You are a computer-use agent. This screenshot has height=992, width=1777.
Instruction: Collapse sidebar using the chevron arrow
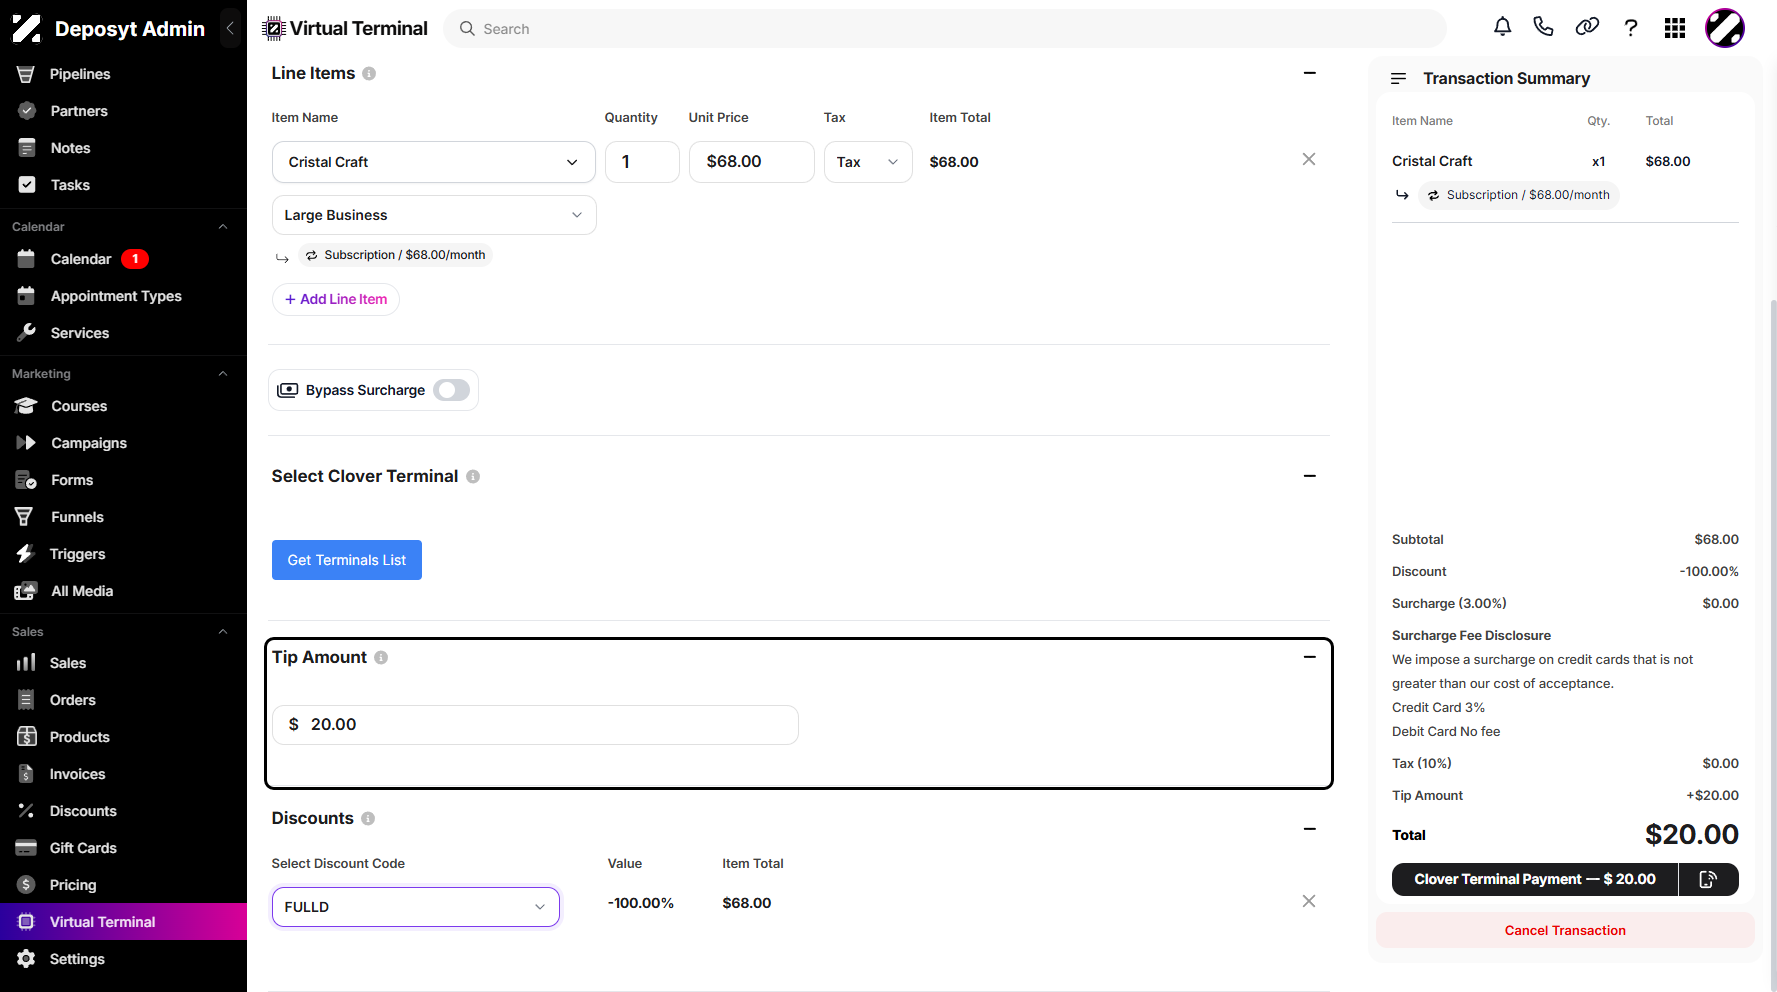click(230, 28)
